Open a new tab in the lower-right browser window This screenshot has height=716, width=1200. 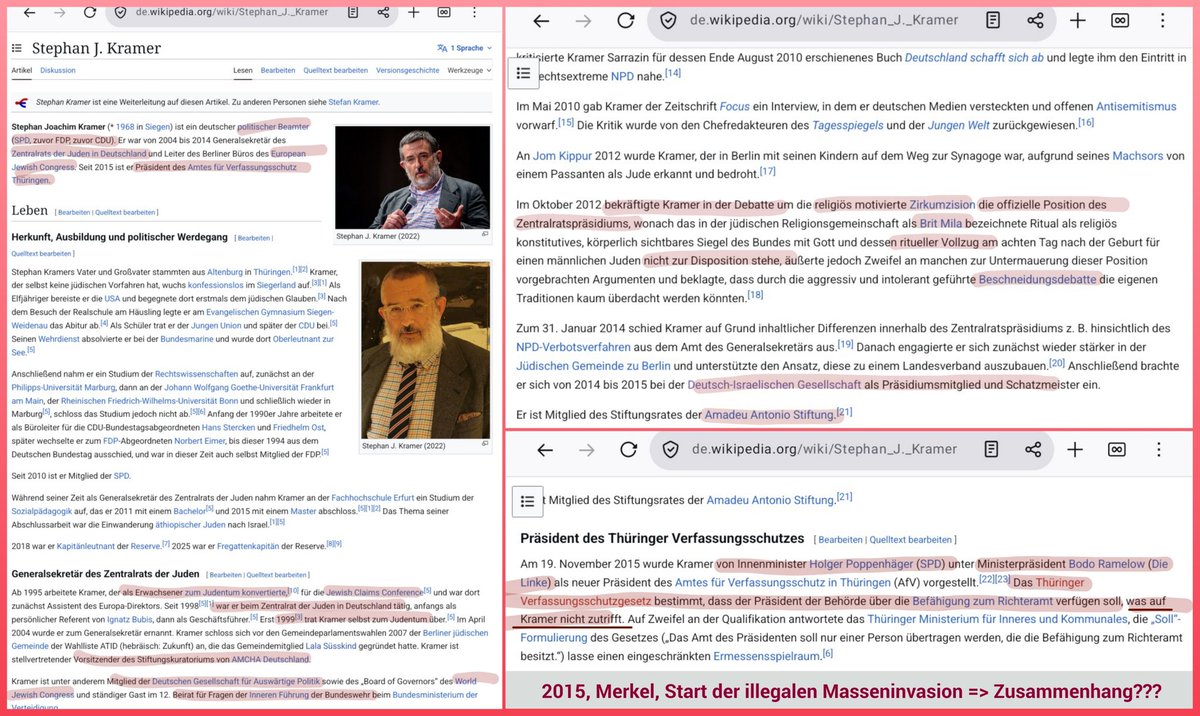pyautogui.click(x=1076, y=450)
